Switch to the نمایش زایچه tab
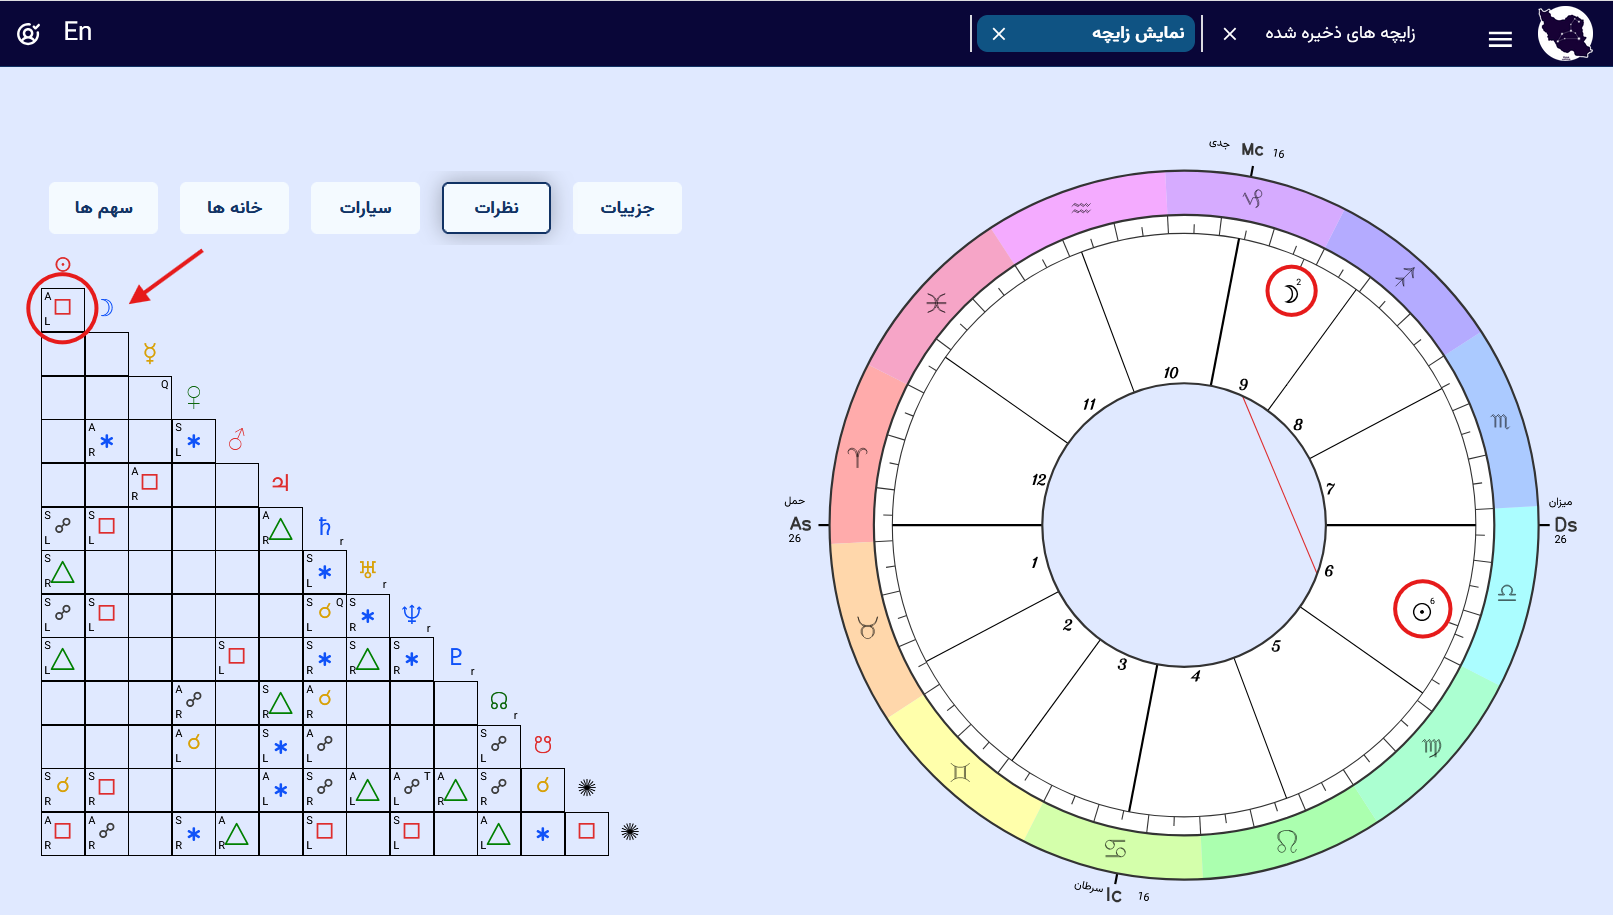The height and width of the screenshot is (915, 1613). click(1137, 33)
